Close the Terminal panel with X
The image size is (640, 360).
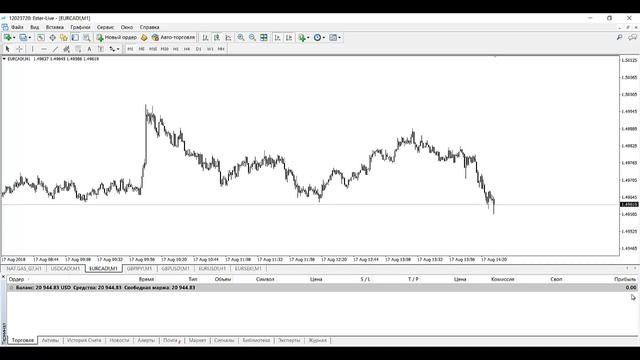pos(3,277)
